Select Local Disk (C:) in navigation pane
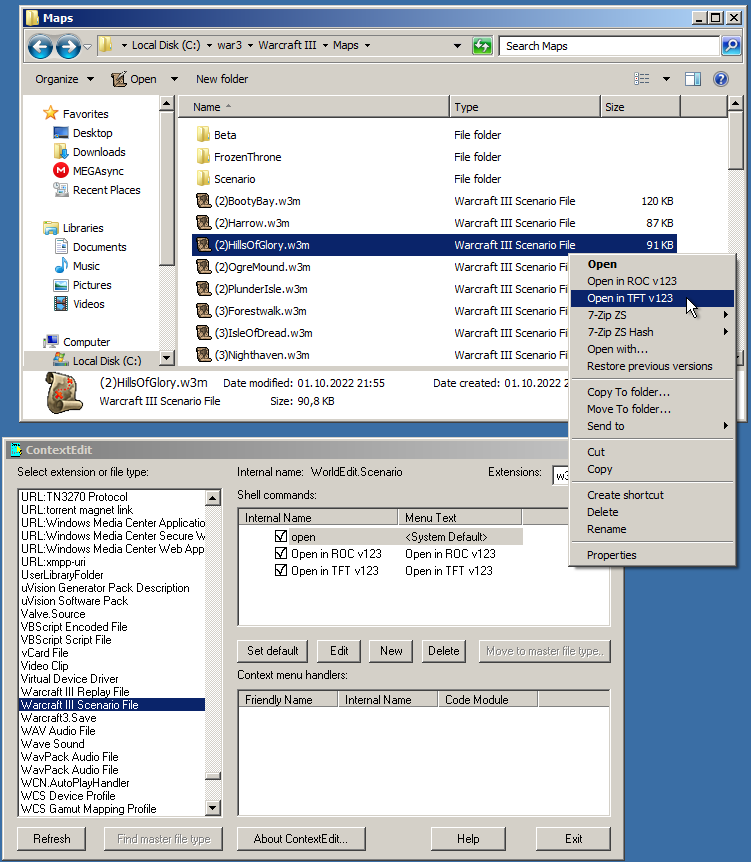 97,361
